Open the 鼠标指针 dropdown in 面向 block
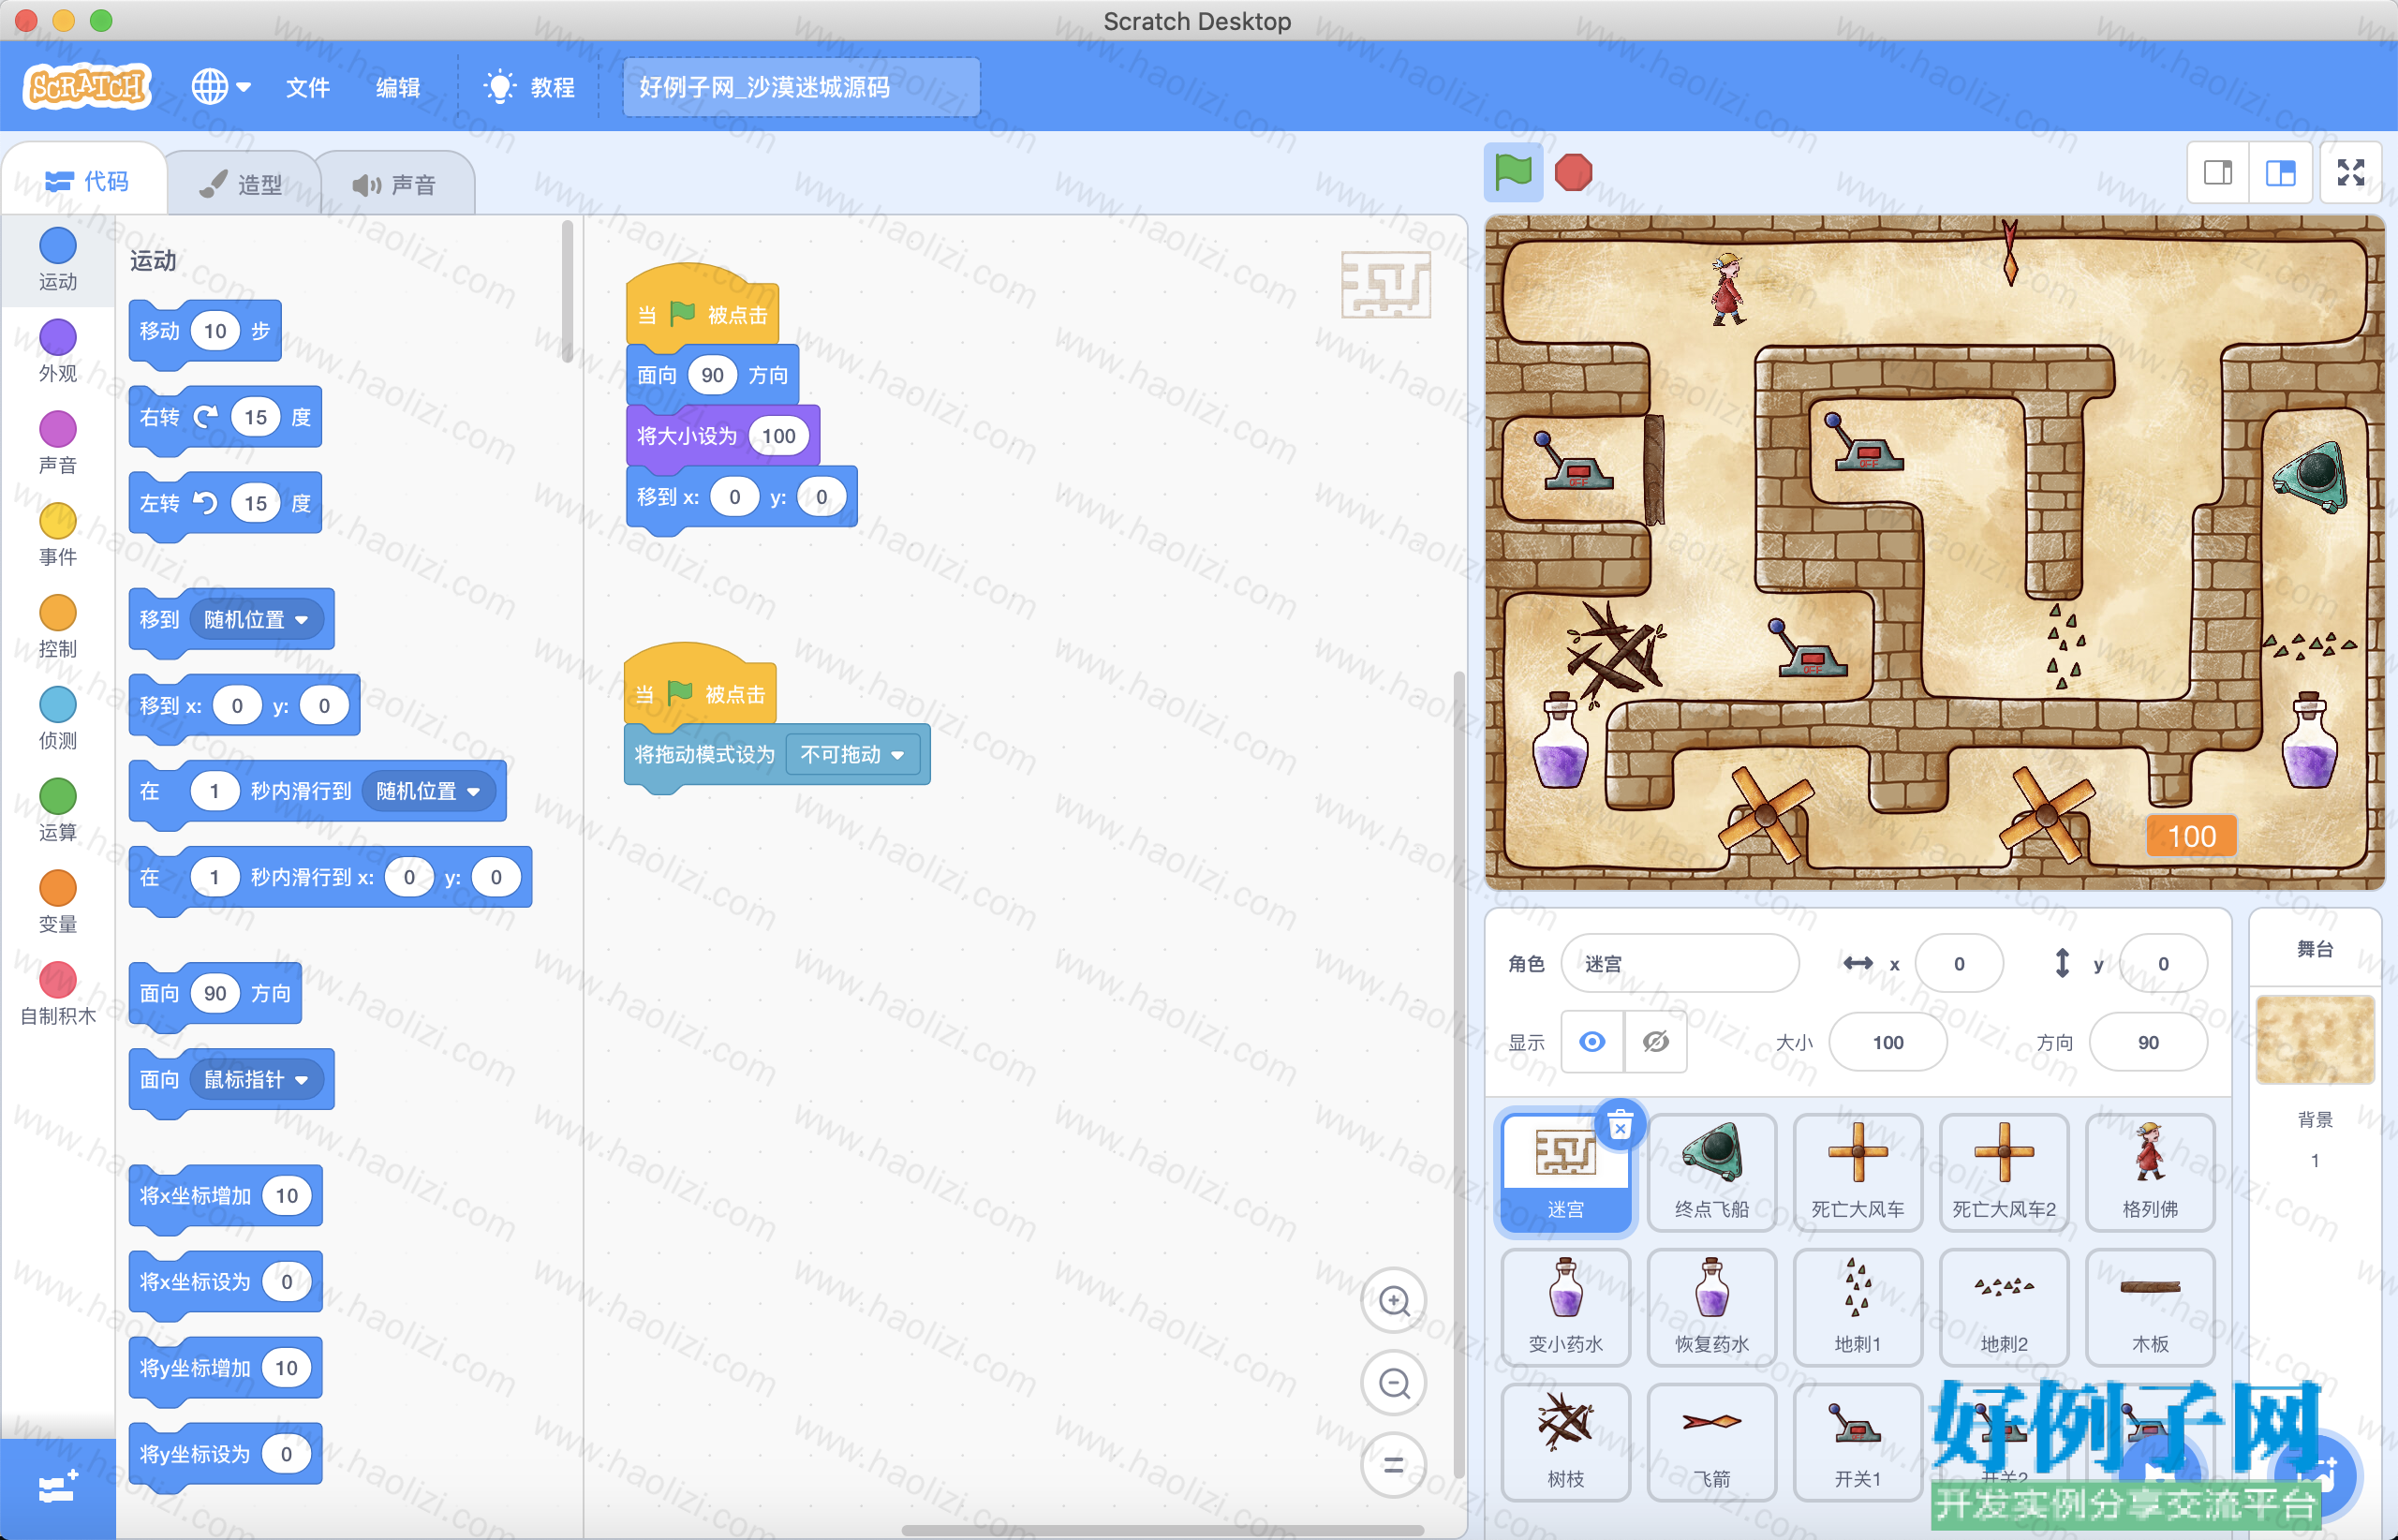2398x1540 pixels. coord(256,1079)
